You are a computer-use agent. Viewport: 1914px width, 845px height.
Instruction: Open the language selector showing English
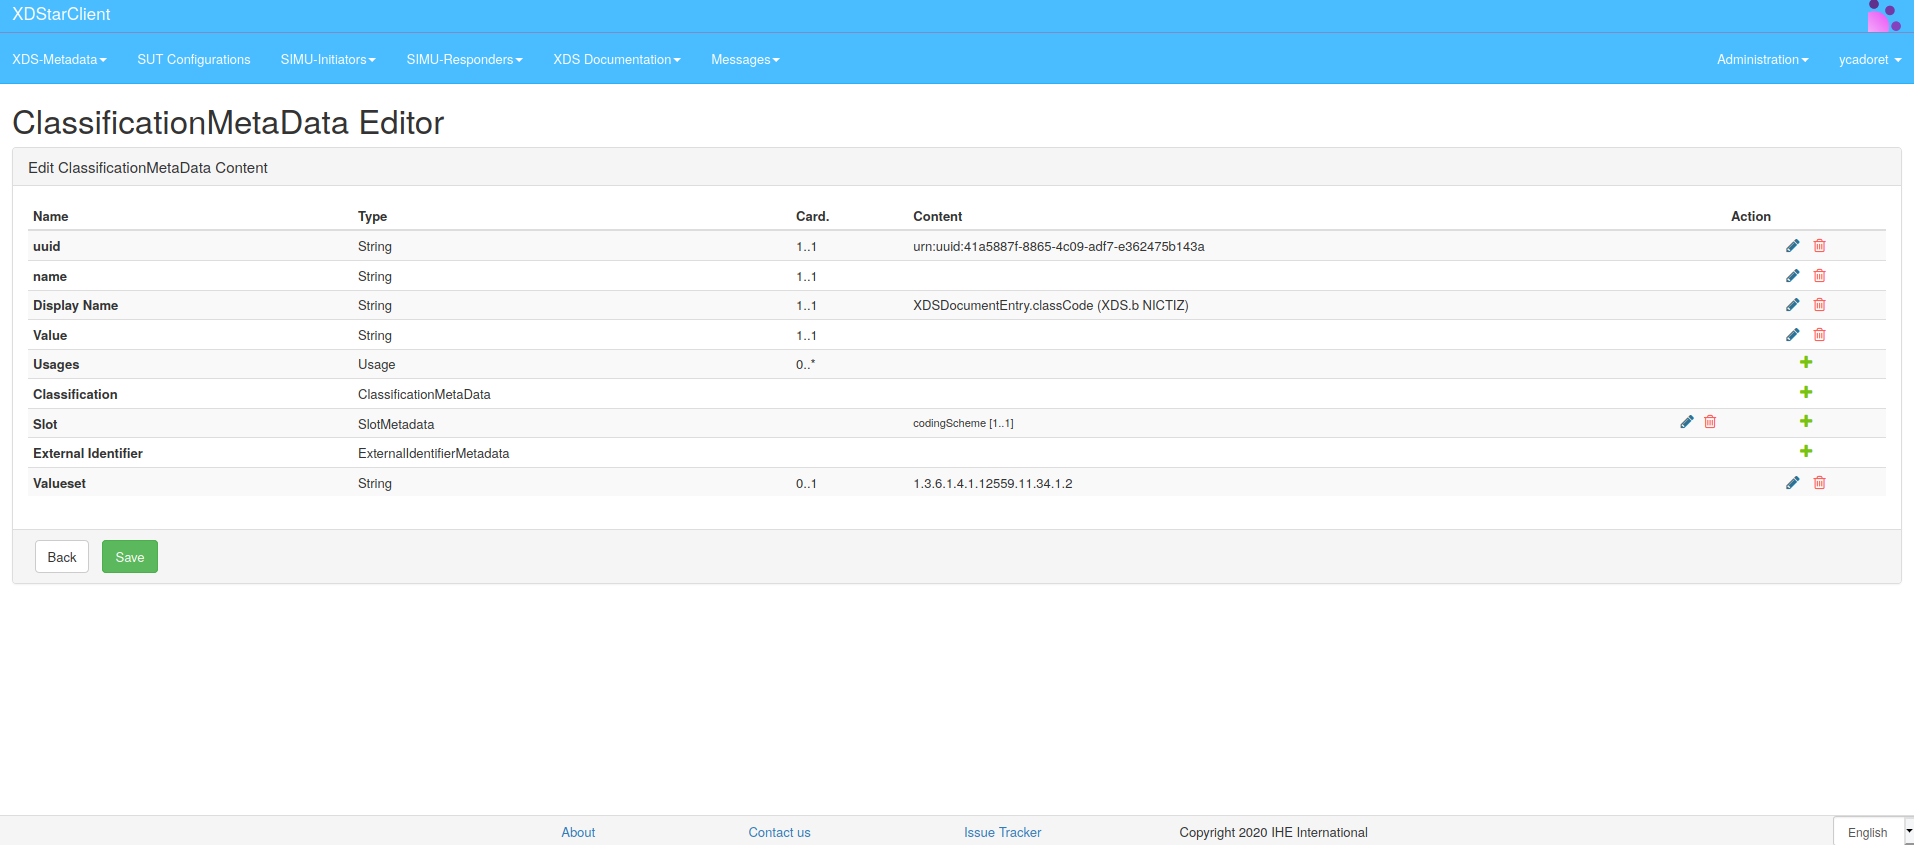click(1872, 832)
